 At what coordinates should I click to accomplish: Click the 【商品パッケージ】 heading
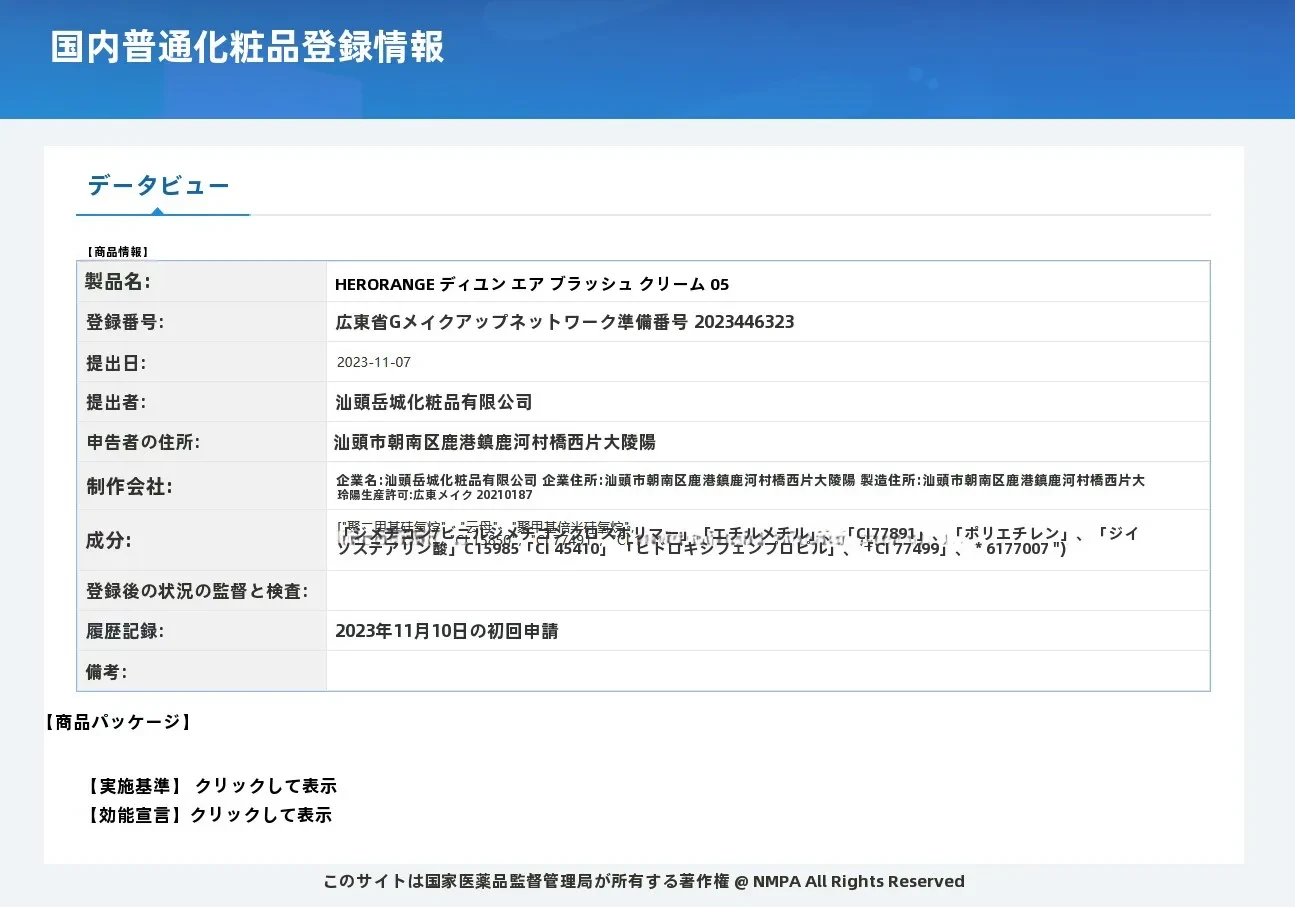click(117, 722)
